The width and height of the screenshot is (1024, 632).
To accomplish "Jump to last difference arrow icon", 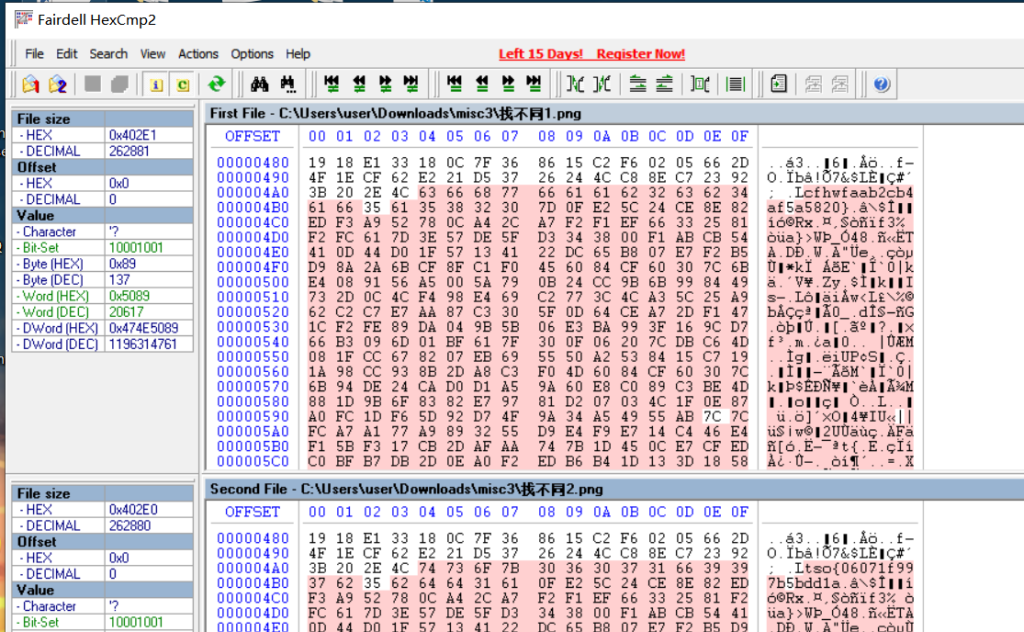I will tap(410, 84).
